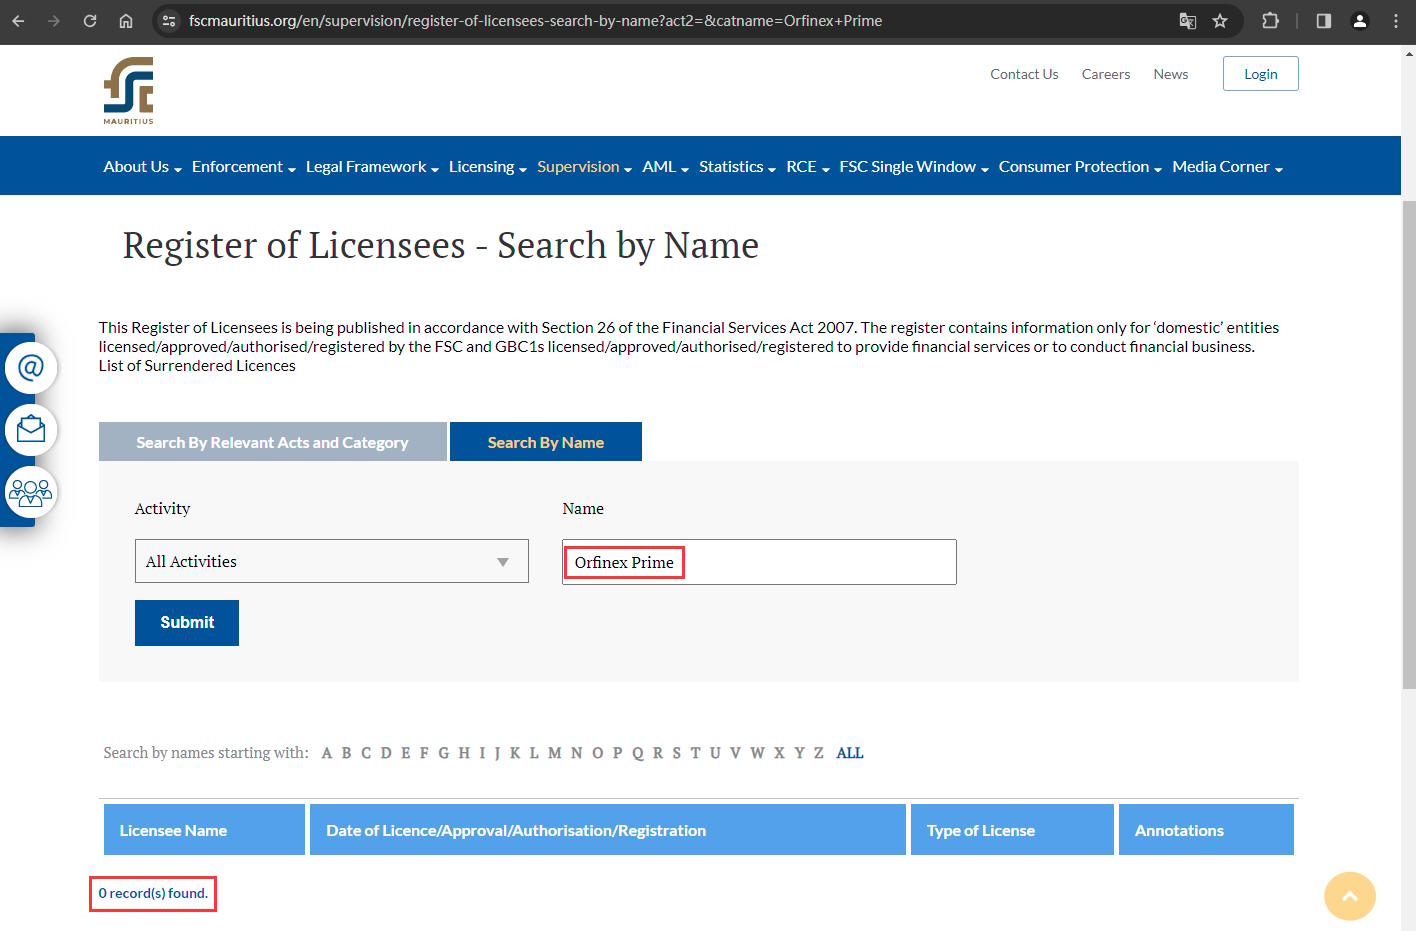This screenshot has height=931, width=1416.
Task: Expand the About Us menu
Action: (x=142, y=167)
